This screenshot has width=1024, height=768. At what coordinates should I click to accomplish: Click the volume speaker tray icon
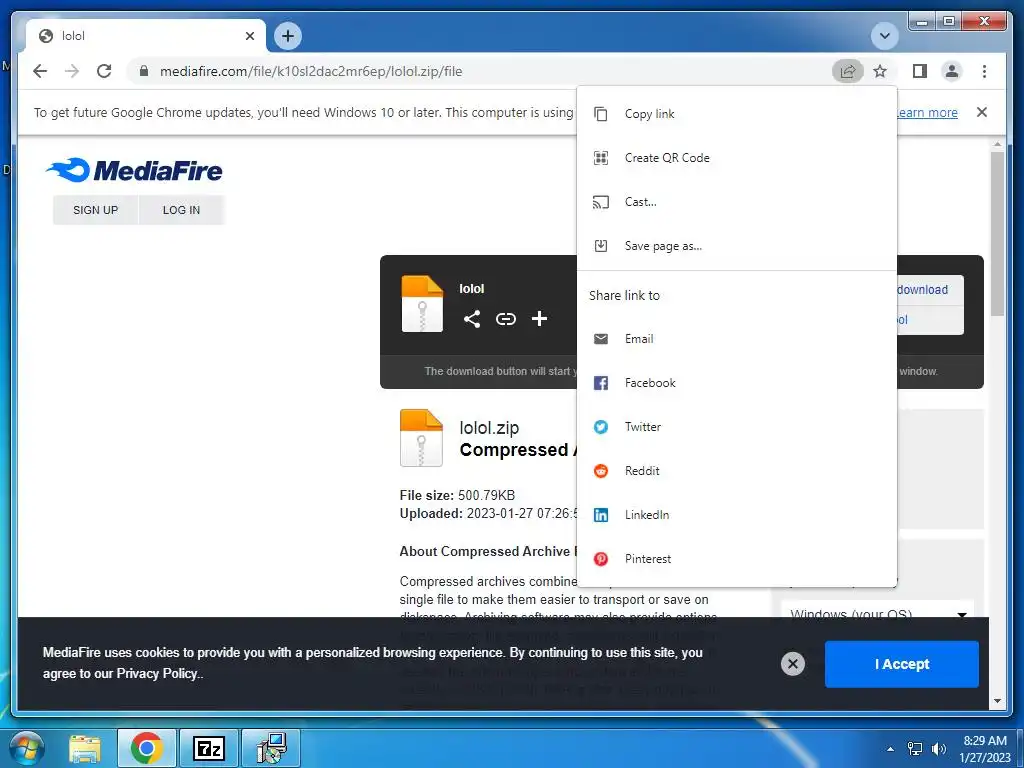point(939,749)
